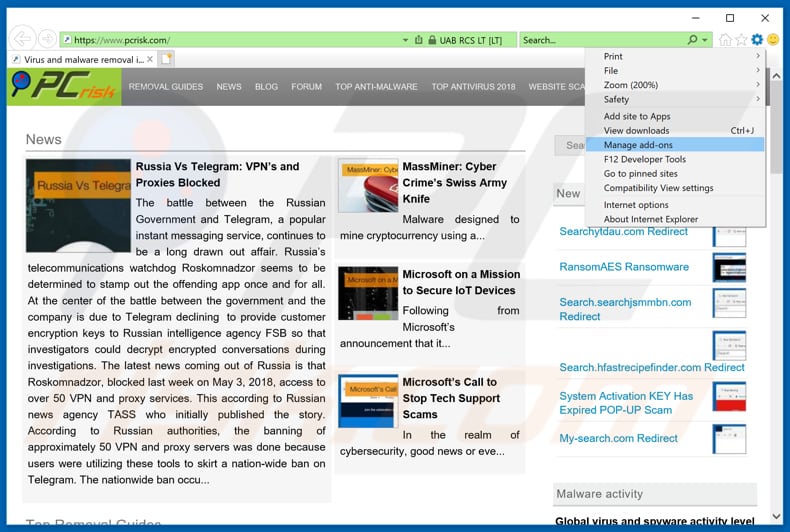Open Internet options
This screenshot has width=790, height=532.
[x=675, y=205]
